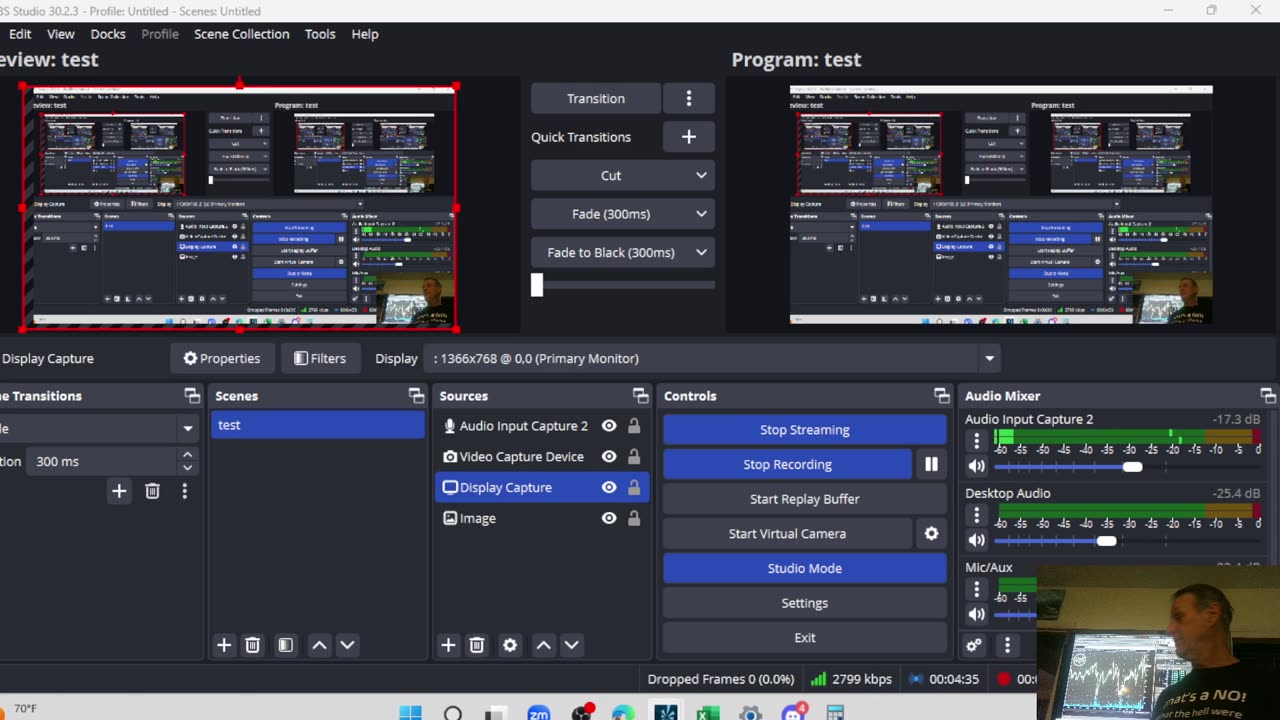Viewport: 1280px width, 720px height.
Task: Mute Desktop Audio speaker icon
Action: [977, 540]
